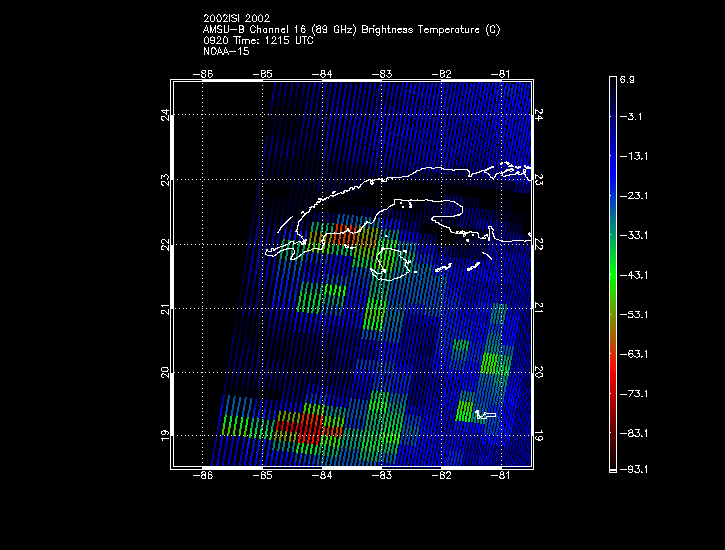Click the -84 longitude label on bottom axis

[x=322, y=477]
